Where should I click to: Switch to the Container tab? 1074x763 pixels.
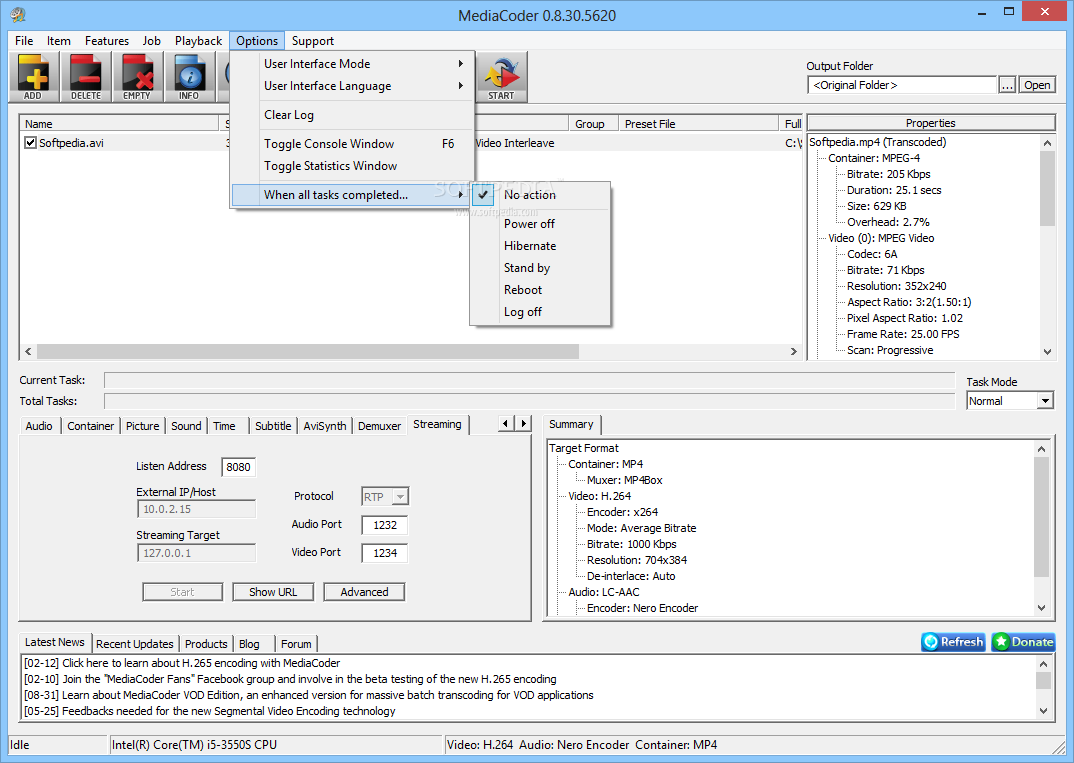pos(90,426)
